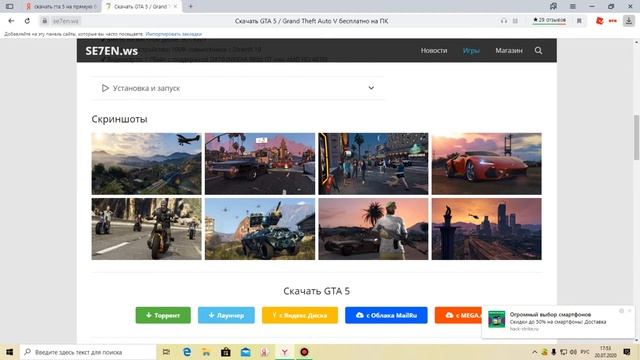This screenshot has height=360, width=640.
Task: Open the sidebar panel icon left of the tabs
Action: (x=9, y=6)
